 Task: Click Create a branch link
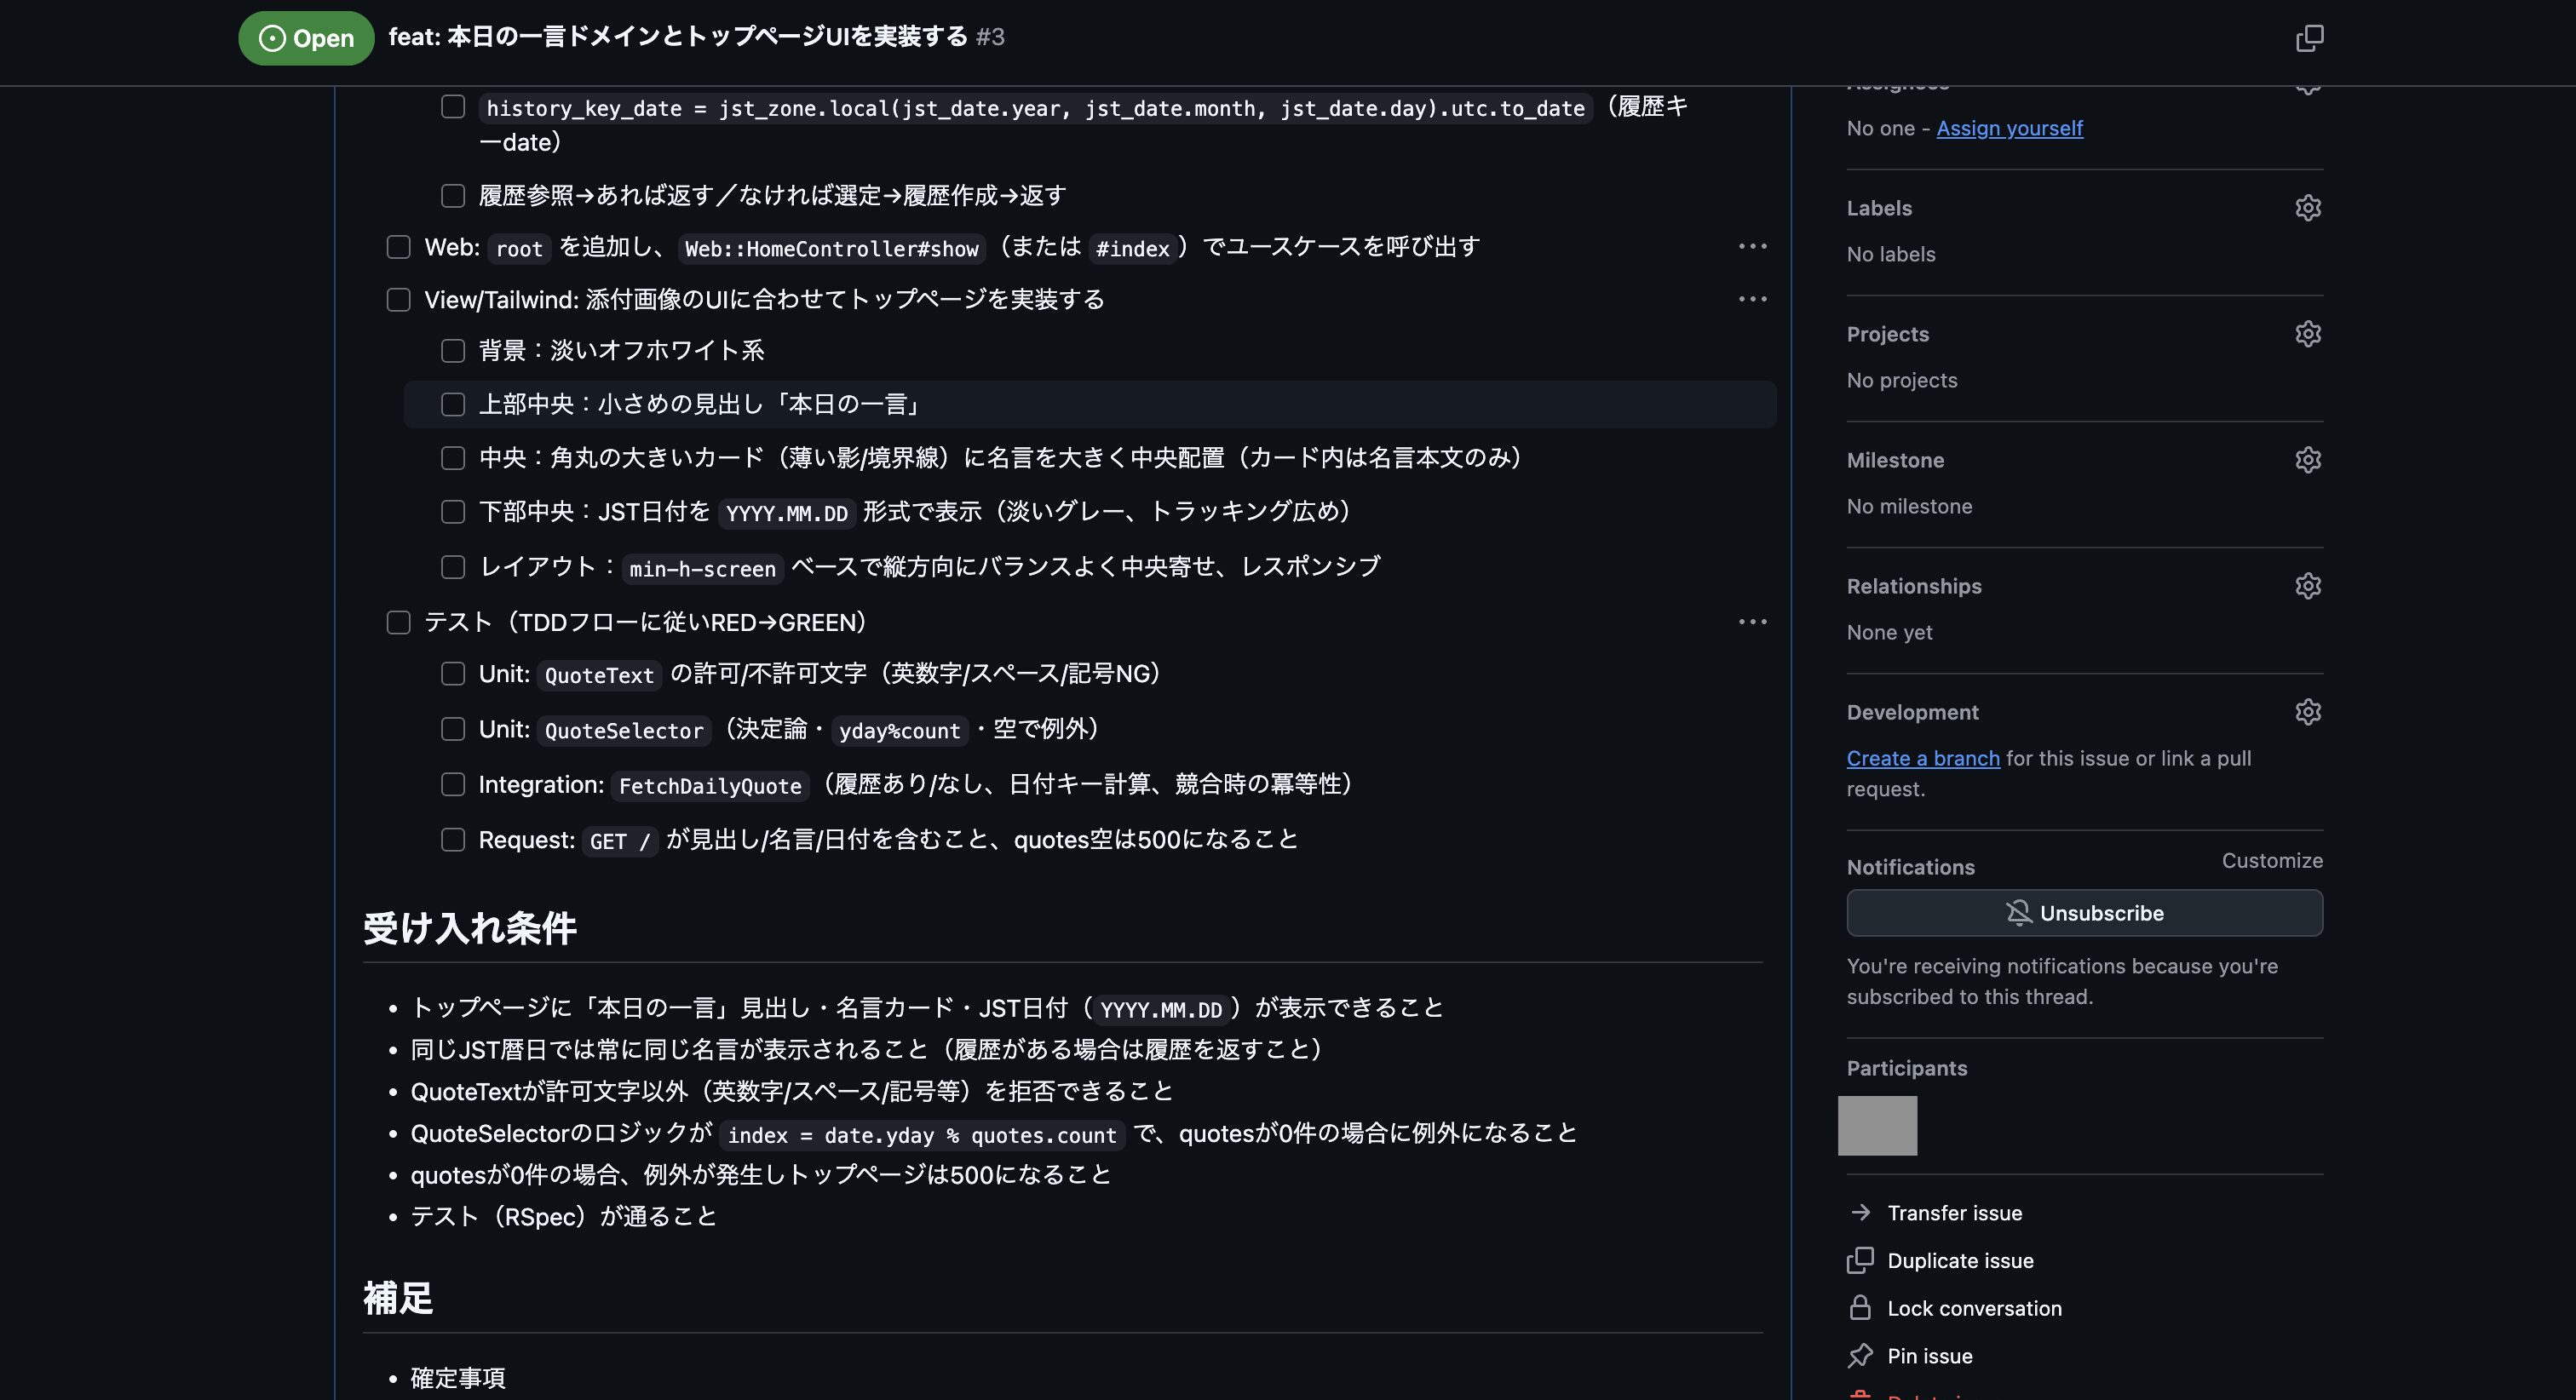1922,758
